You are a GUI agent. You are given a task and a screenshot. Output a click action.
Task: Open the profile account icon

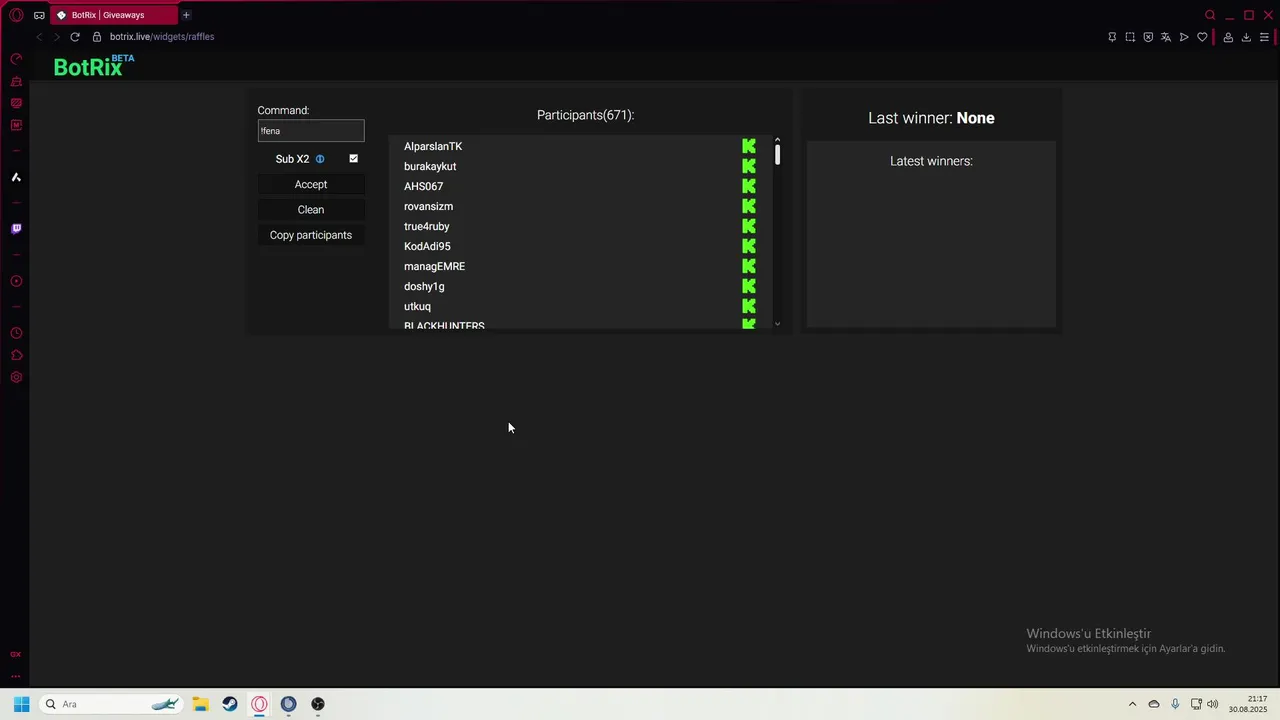click(x=1228, y=37)
